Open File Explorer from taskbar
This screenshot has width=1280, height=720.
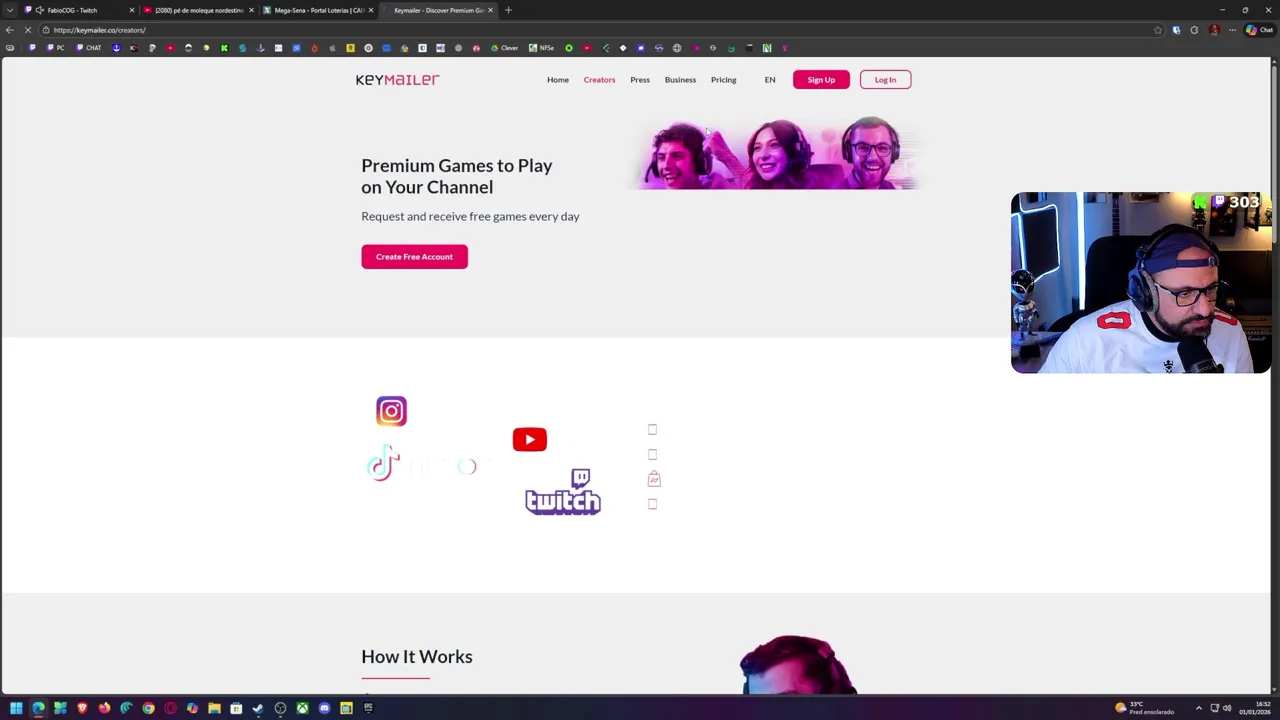[x=214, y=709]
